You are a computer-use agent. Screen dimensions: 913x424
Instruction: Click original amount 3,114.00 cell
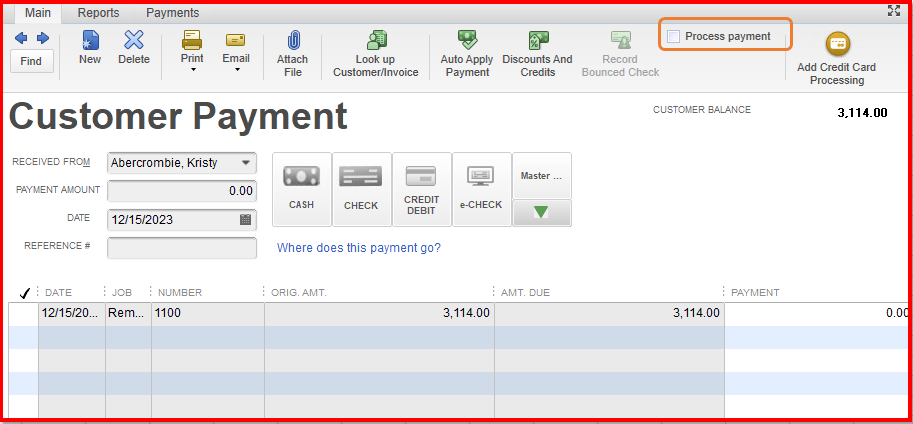(379, 313)
